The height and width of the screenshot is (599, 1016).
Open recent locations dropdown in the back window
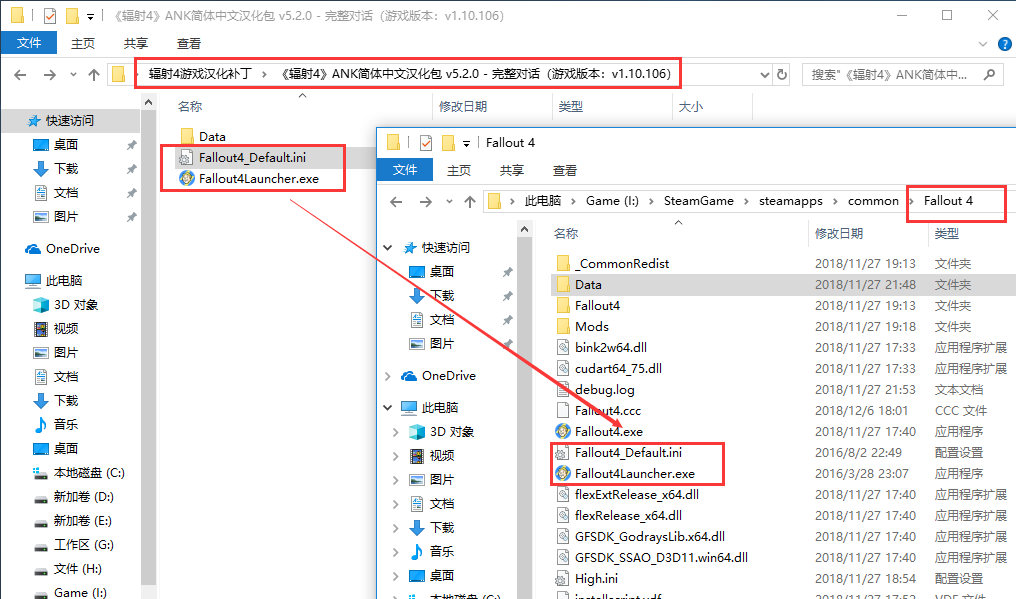73,75
